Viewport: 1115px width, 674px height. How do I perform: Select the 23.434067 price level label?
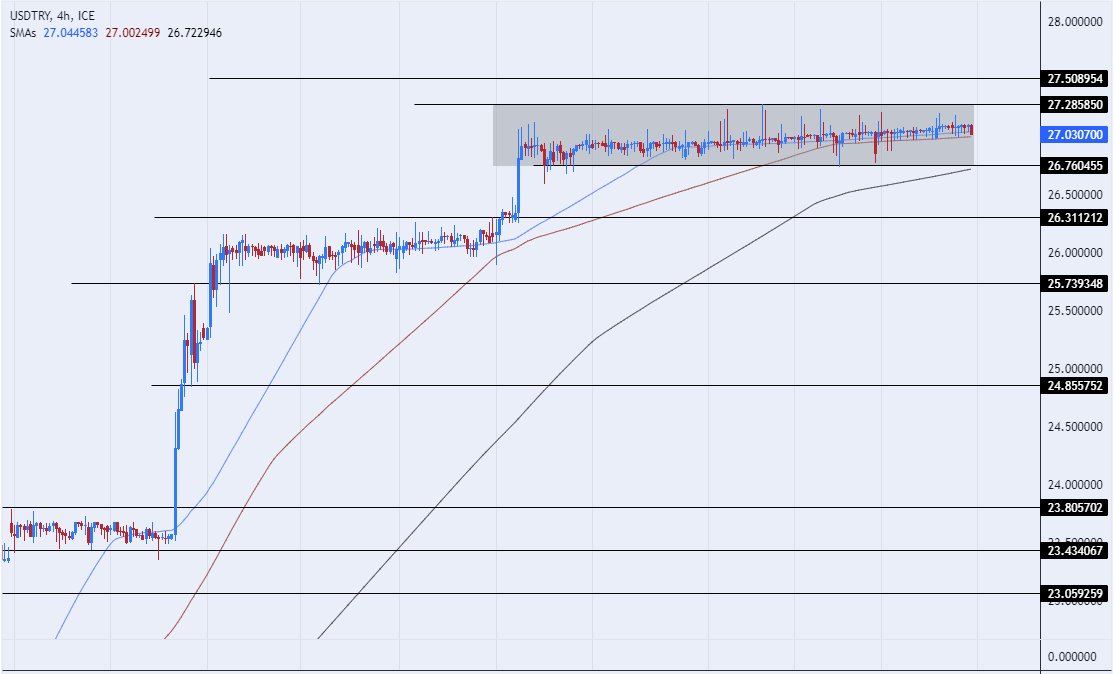tap(1074, 550)
